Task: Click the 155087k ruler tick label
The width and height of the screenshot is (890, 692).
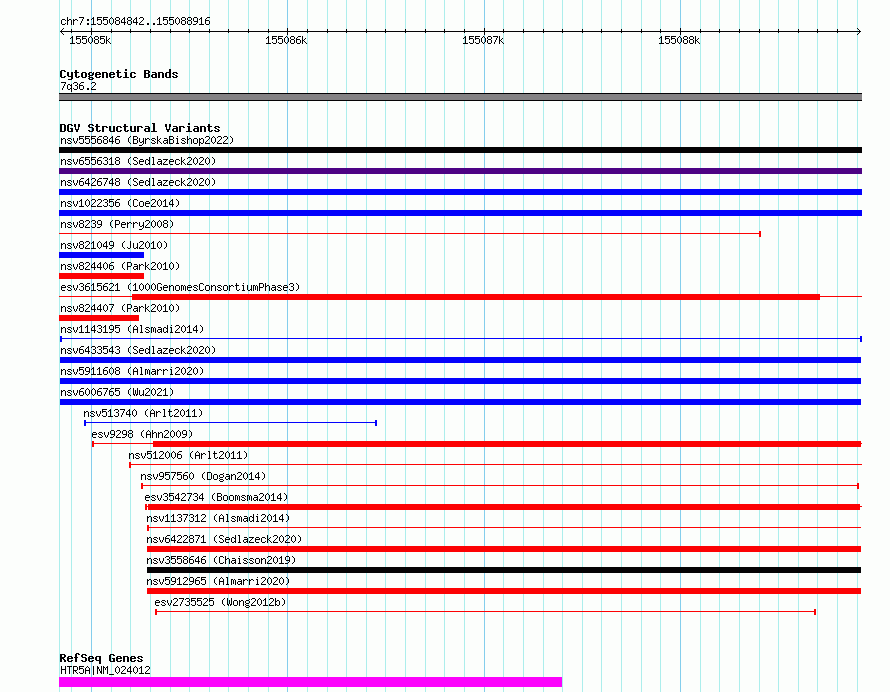Action: click(x=483, y=40)
